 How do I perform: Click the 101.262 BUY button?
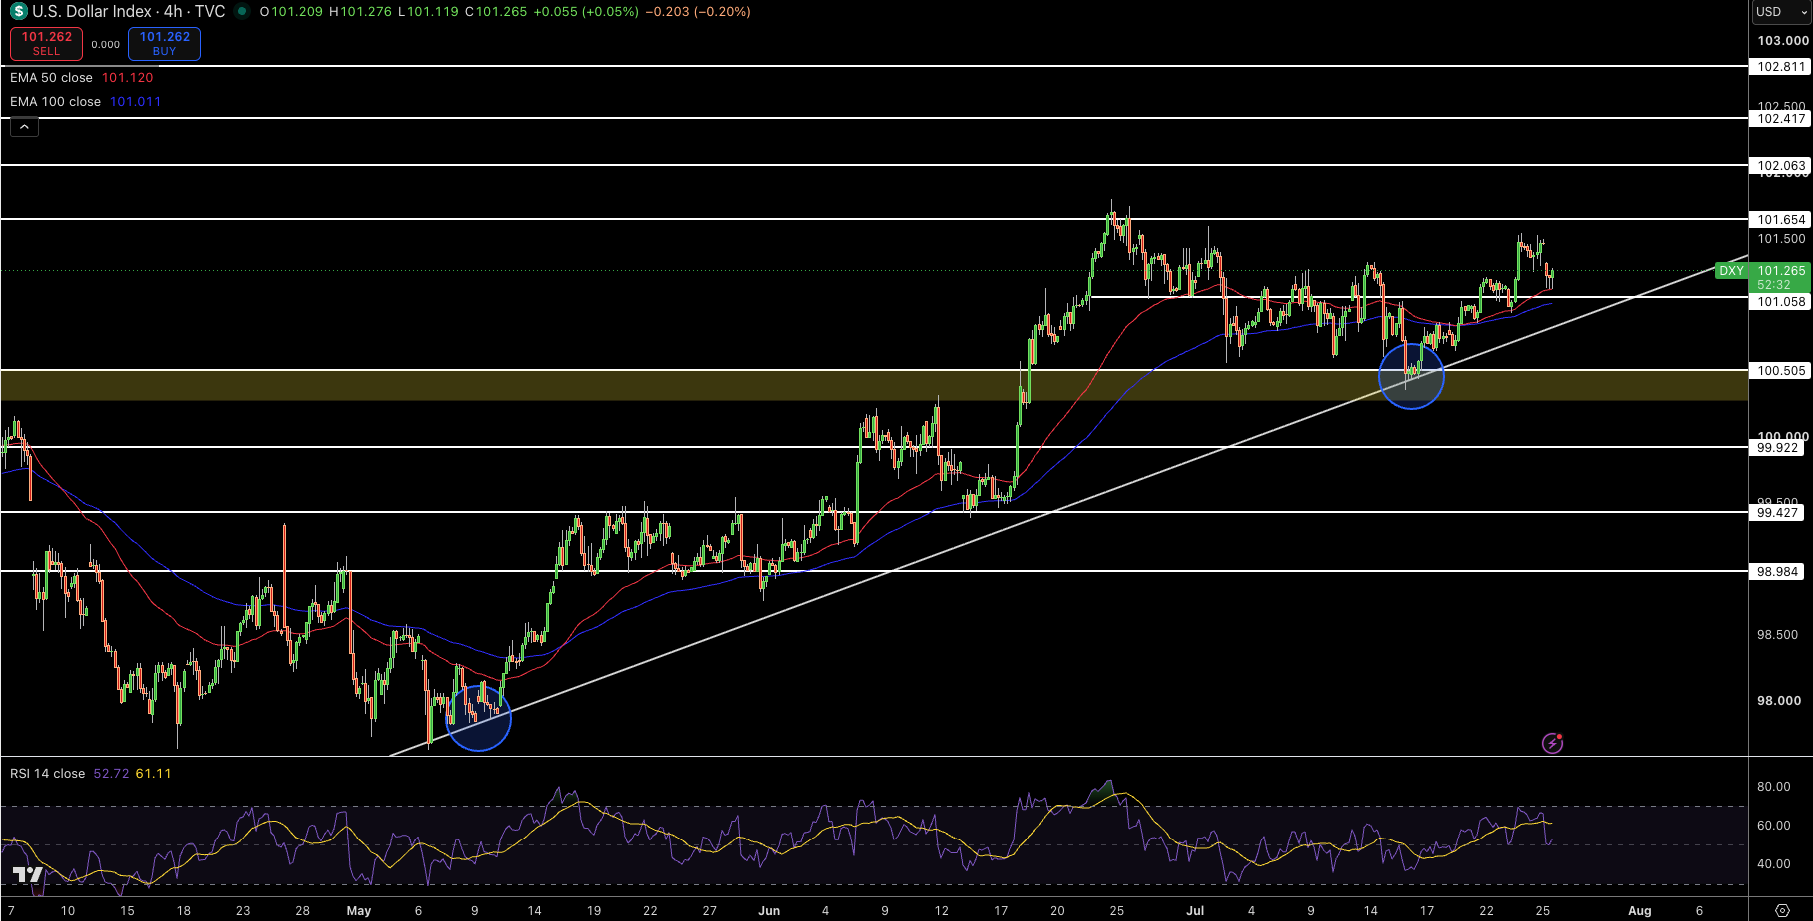pos(164,44)
